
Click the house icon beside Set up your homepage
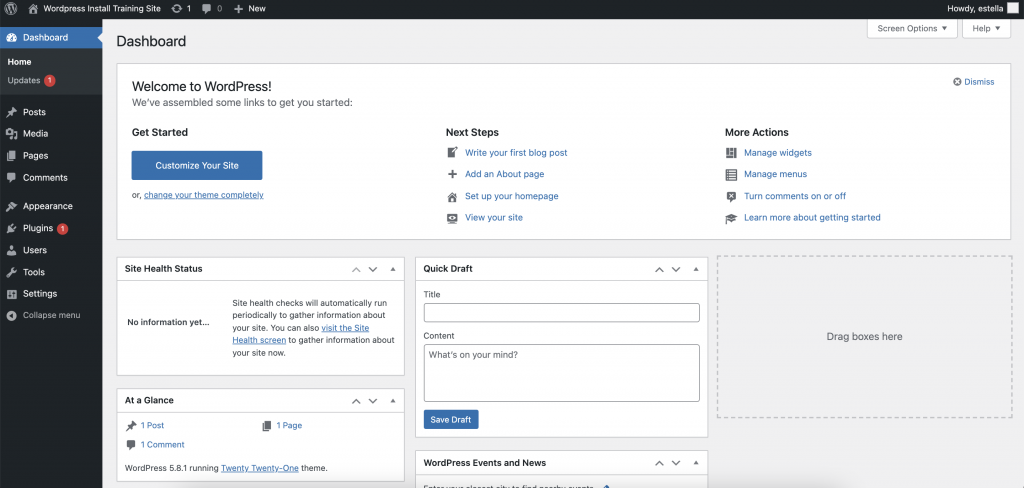[x=453, y=197]
